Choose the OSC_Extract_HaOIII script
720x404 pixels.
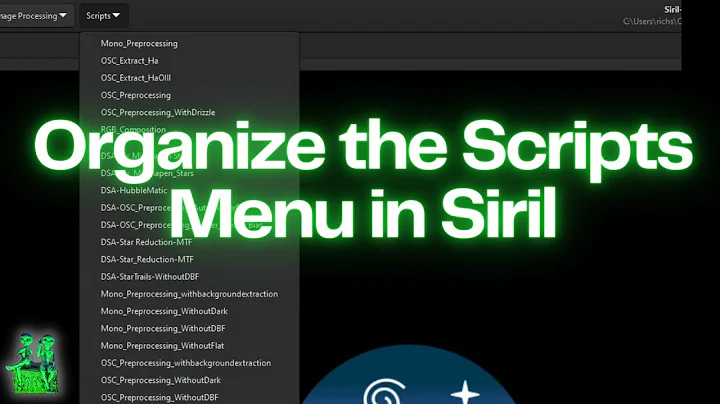click(x=136, y=78)
